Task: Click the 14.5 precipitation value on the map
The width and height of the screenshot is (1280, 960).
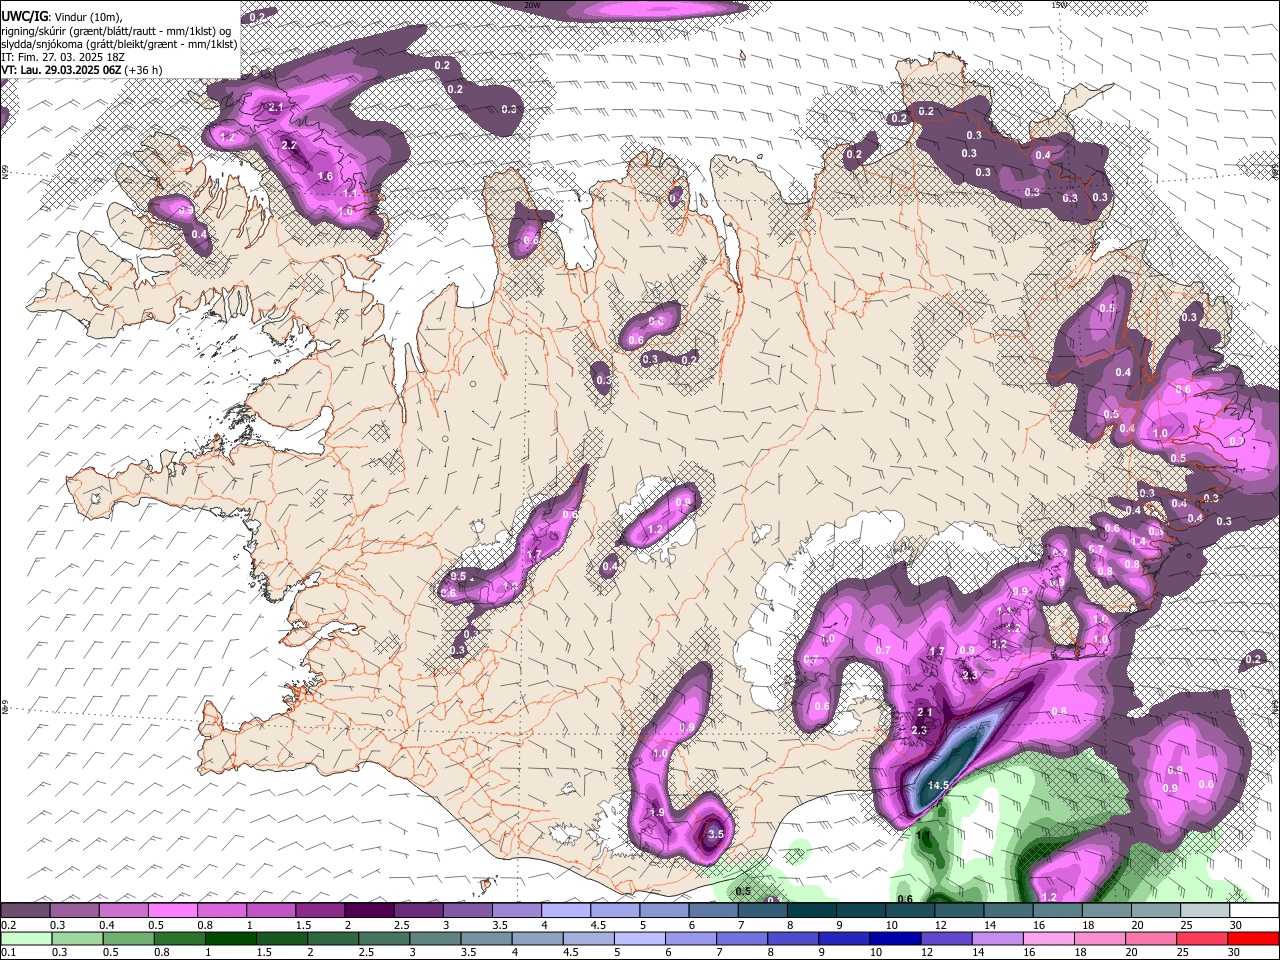Action: click(x=938, y=785)
